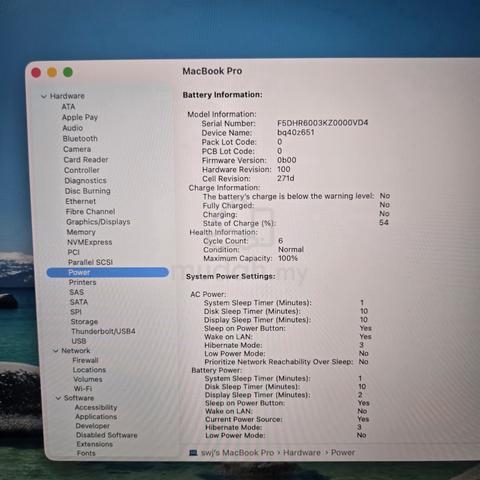The image size is (480, 480).
Task: Collapse the Software section chevron
Action: [x=58, y=398]
